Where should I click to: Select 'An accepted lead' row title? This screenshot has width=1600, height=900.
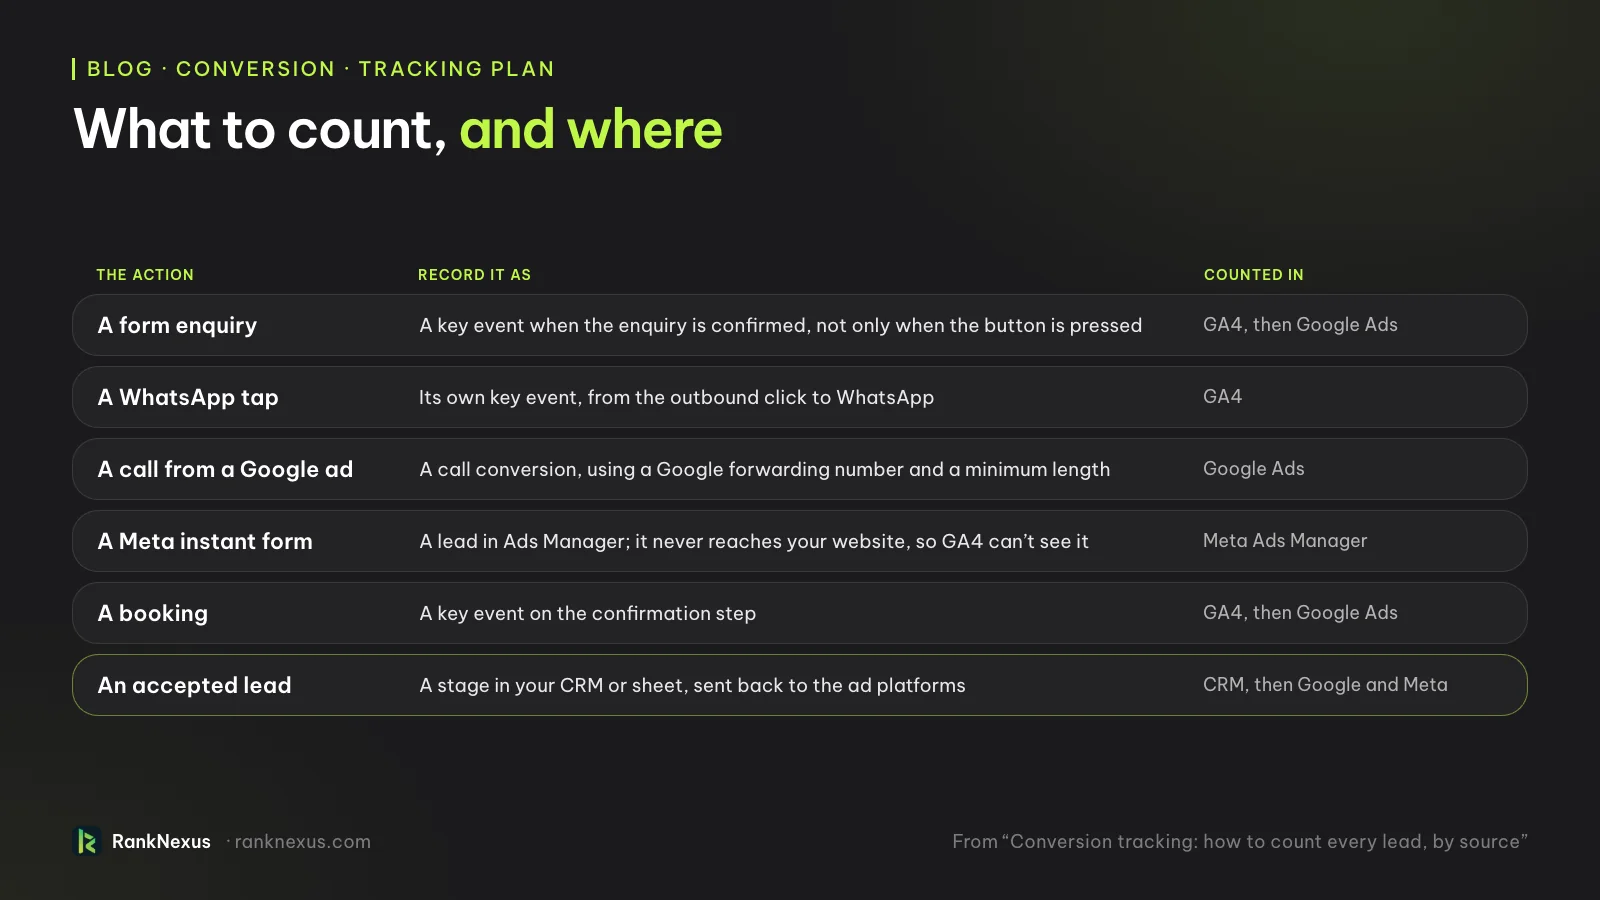tap(195, 685)
